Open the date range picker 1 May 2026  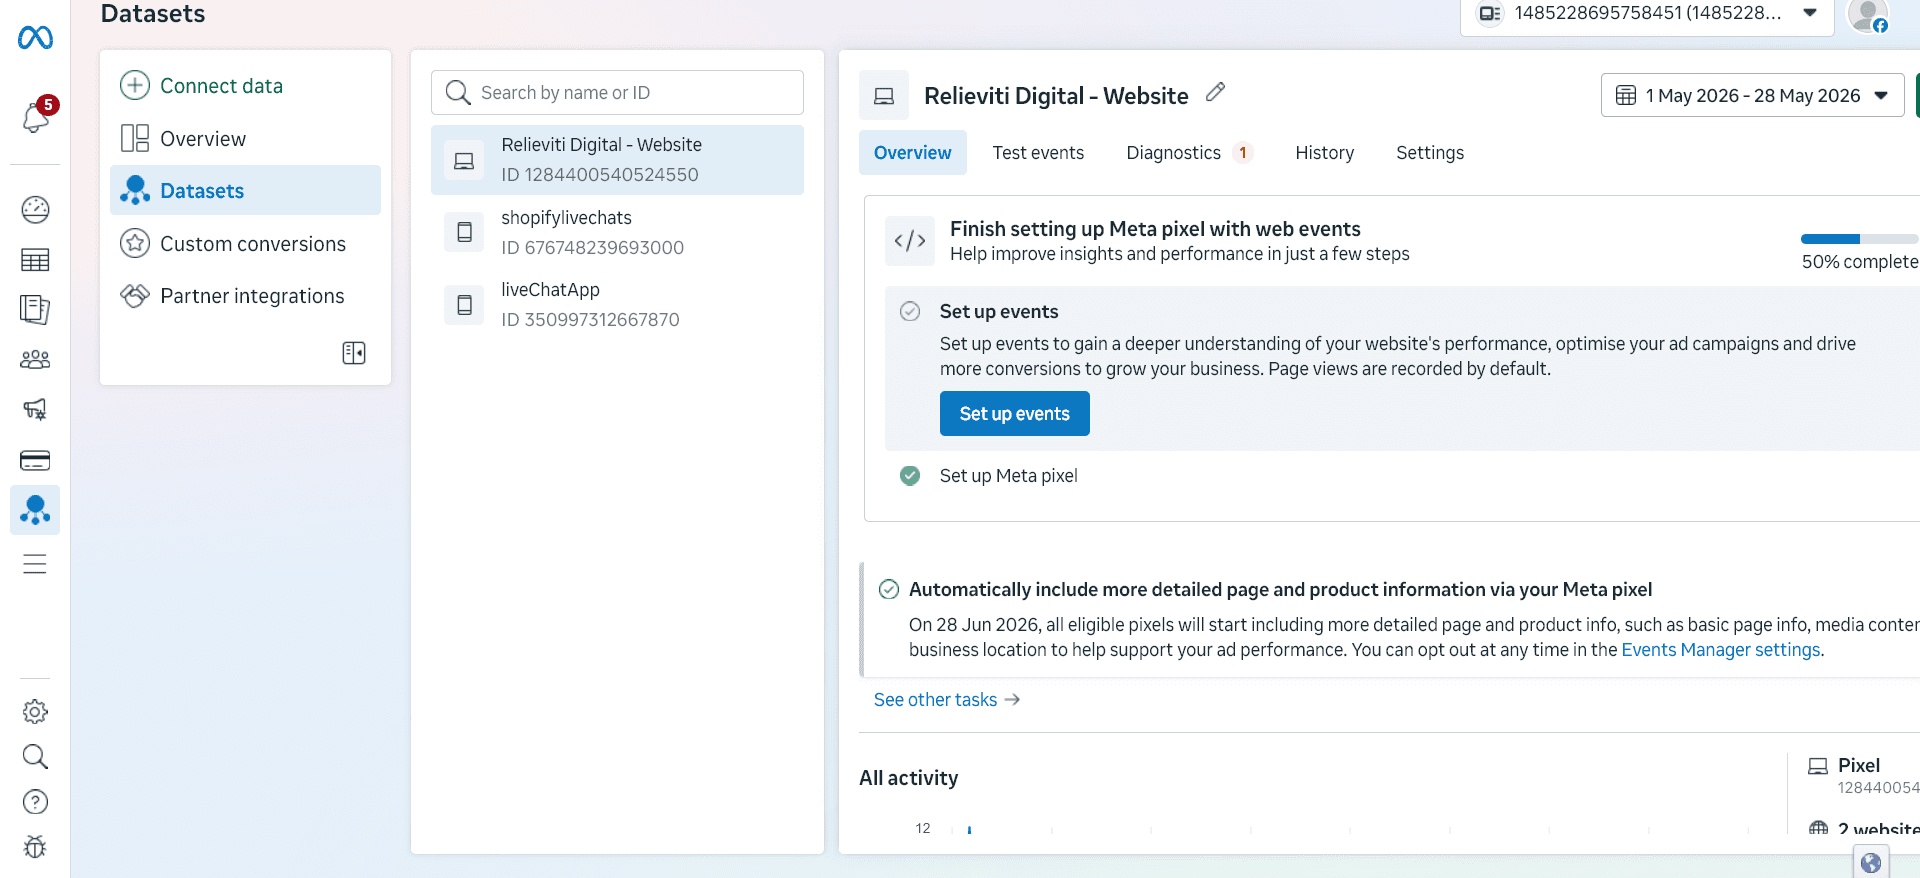tap(1752, 96)
